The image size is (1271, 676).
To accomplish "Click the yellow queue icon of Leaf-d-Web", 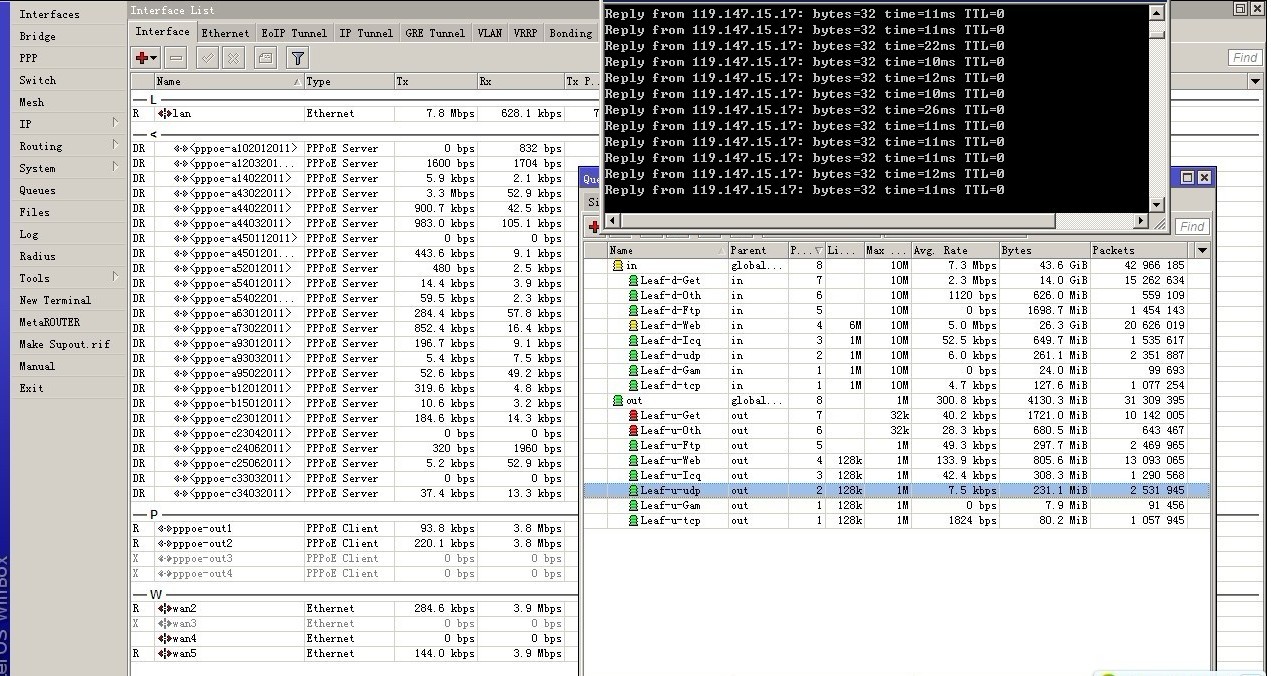I will pos(633,326).
